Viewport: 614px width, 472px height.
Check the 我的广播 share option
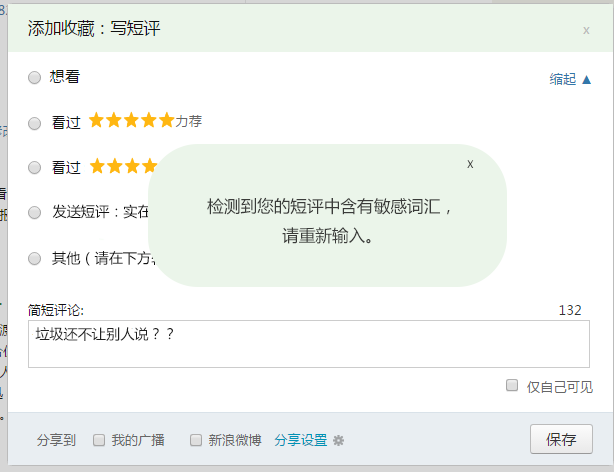99,440
